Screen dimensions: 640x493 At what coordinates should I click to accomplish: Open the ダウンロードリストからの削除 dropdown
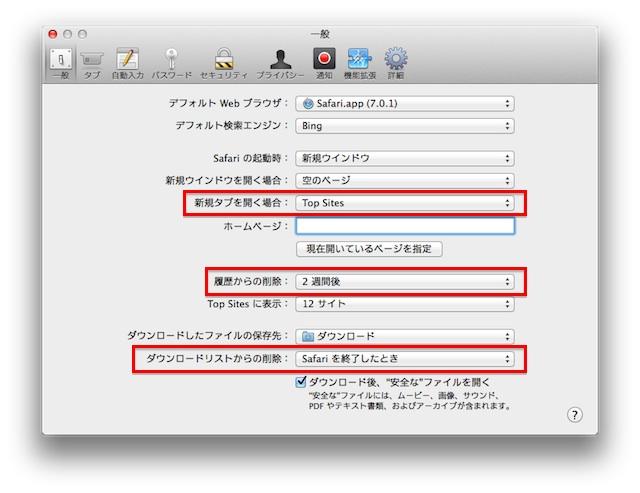tap(405, 359)
